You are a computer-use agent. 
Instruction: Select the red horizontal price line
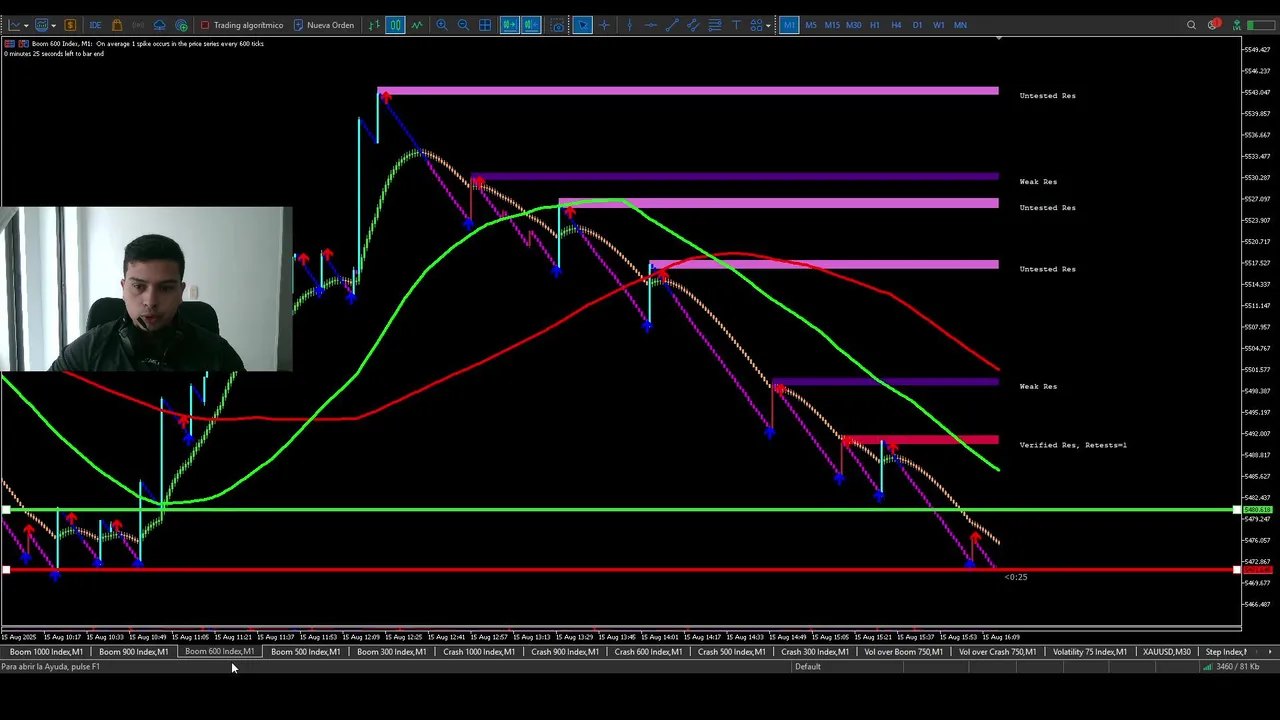[x=620, y=570]
